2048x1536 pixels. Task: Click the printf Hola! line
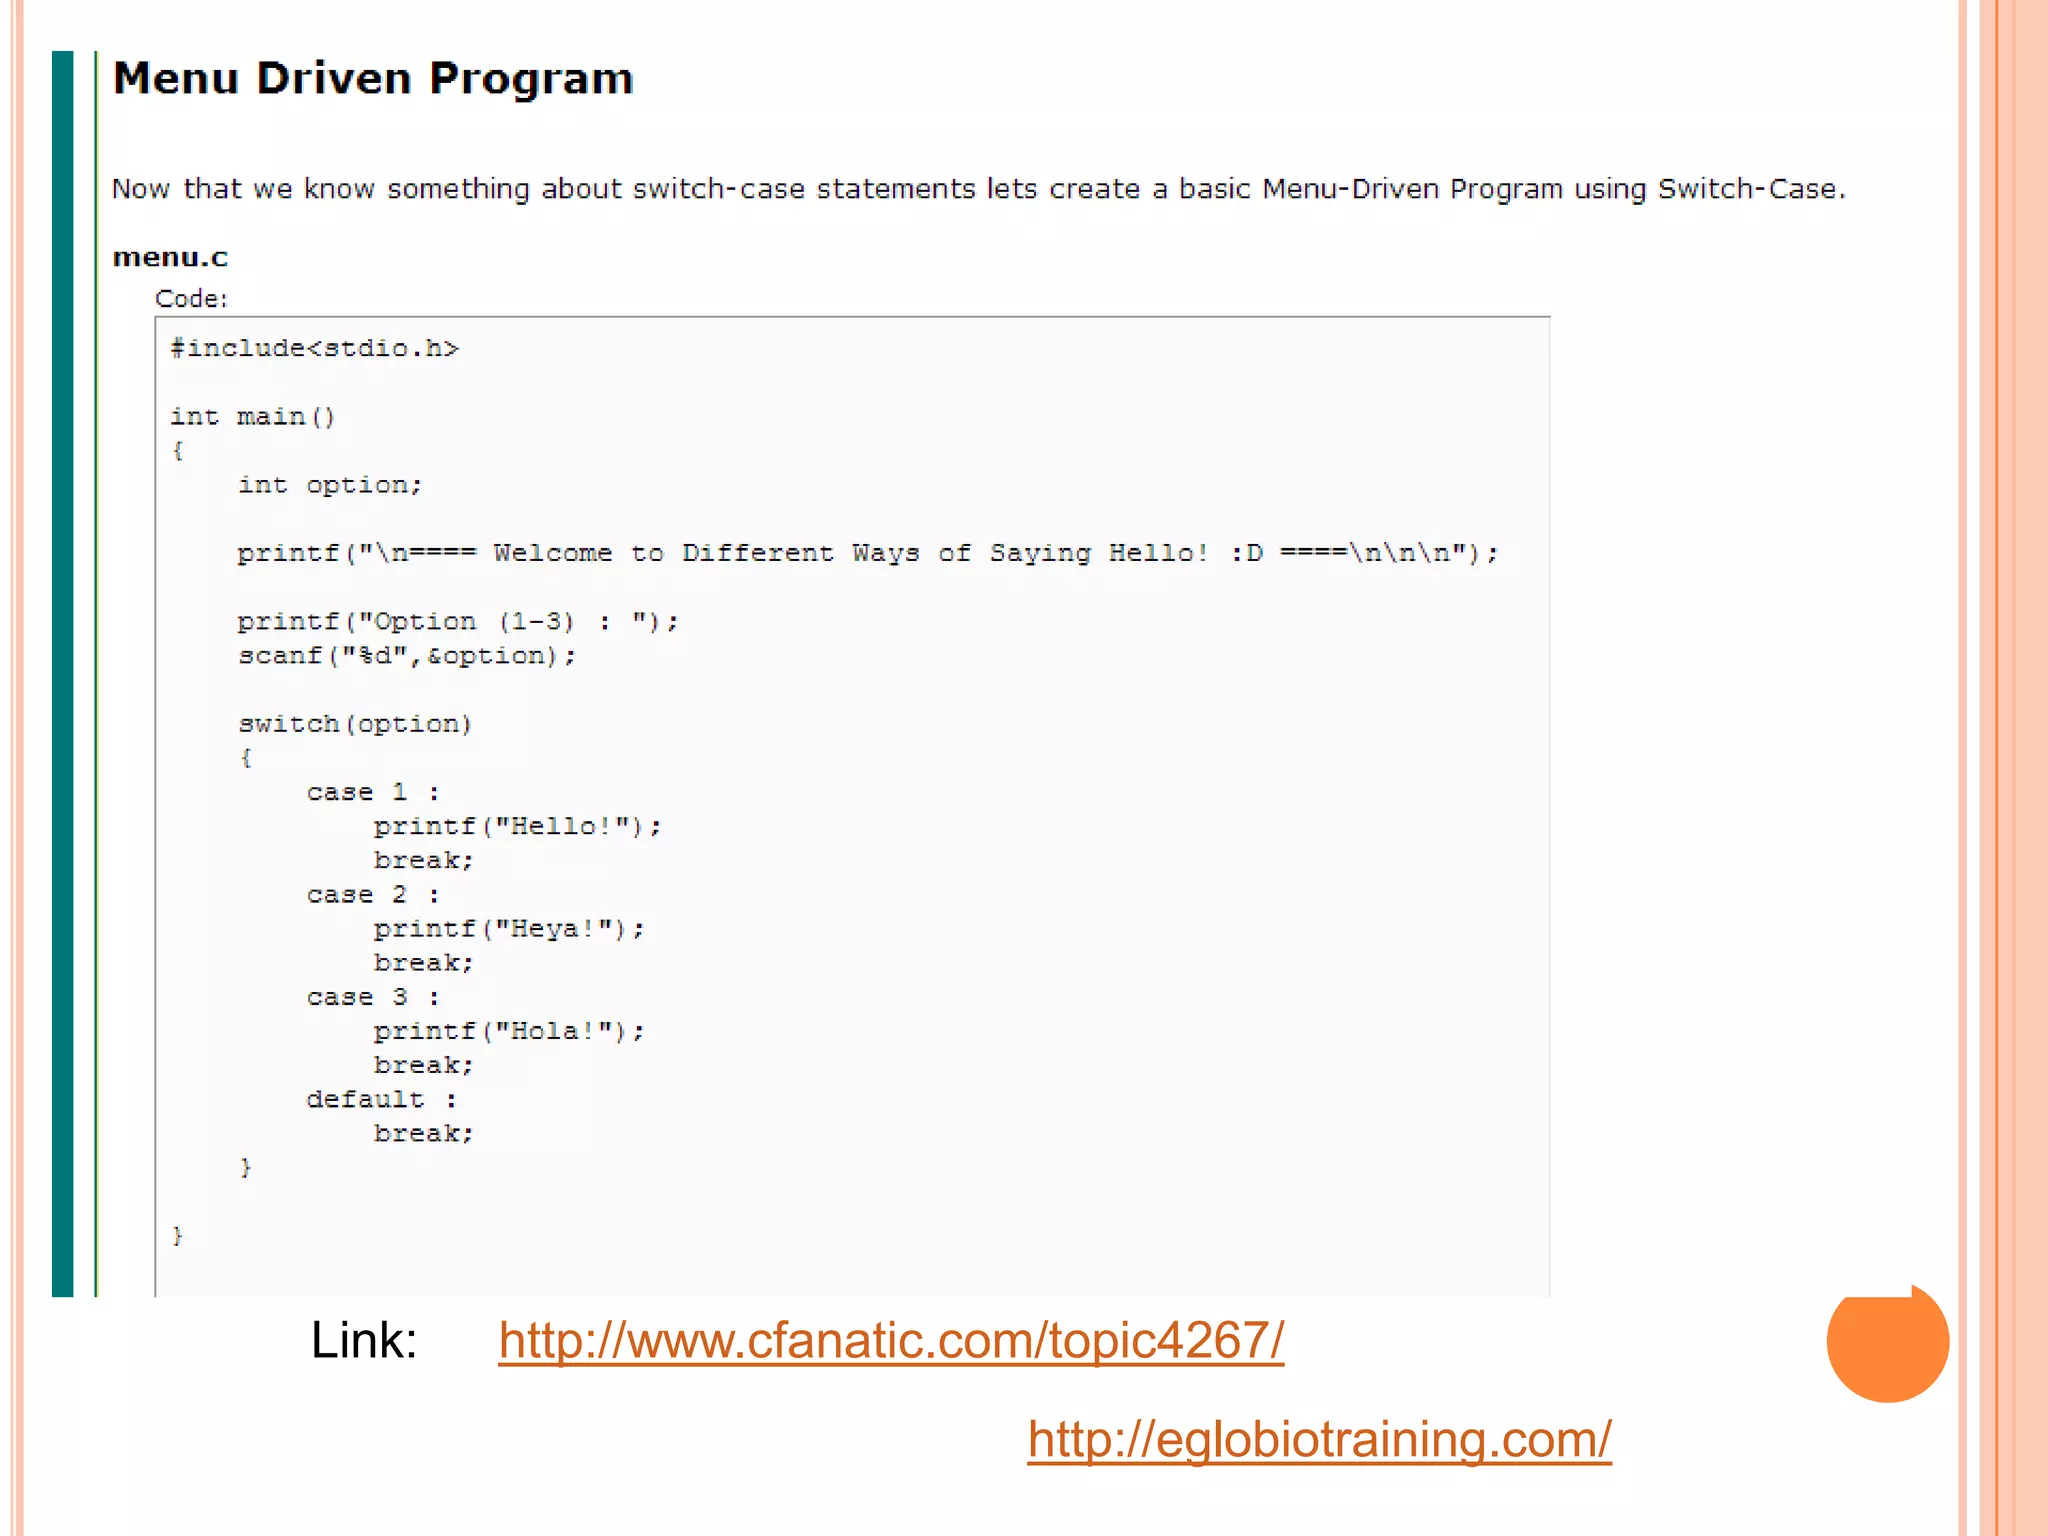509,1031
